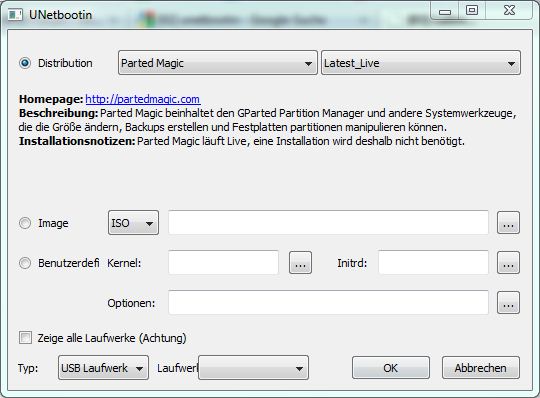This screenshot has height=398, width=540.
Task: Click the Installationsnotizen label text
Action: point(77,141)
